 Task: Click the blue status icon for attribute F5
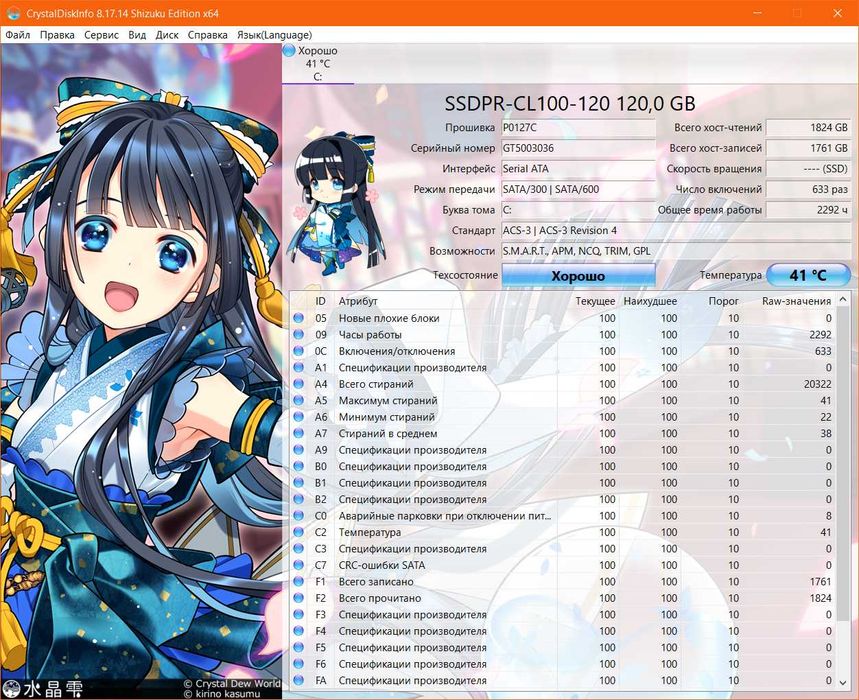tap(299, 647)
